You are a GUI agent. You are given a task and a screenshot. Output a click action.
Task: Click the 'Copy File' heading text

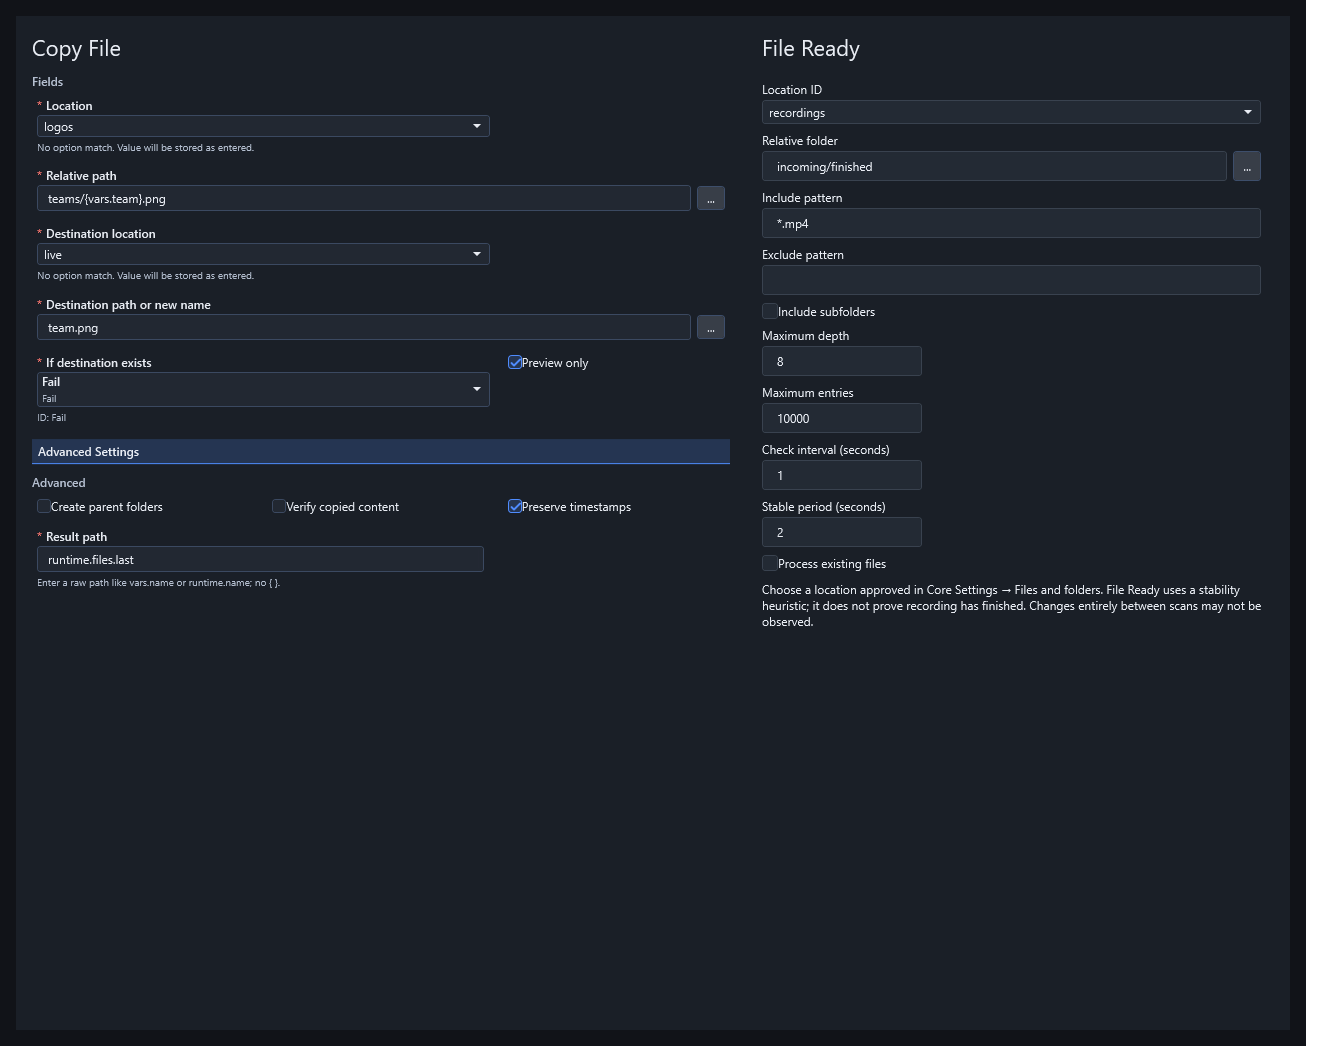[76, 48]
